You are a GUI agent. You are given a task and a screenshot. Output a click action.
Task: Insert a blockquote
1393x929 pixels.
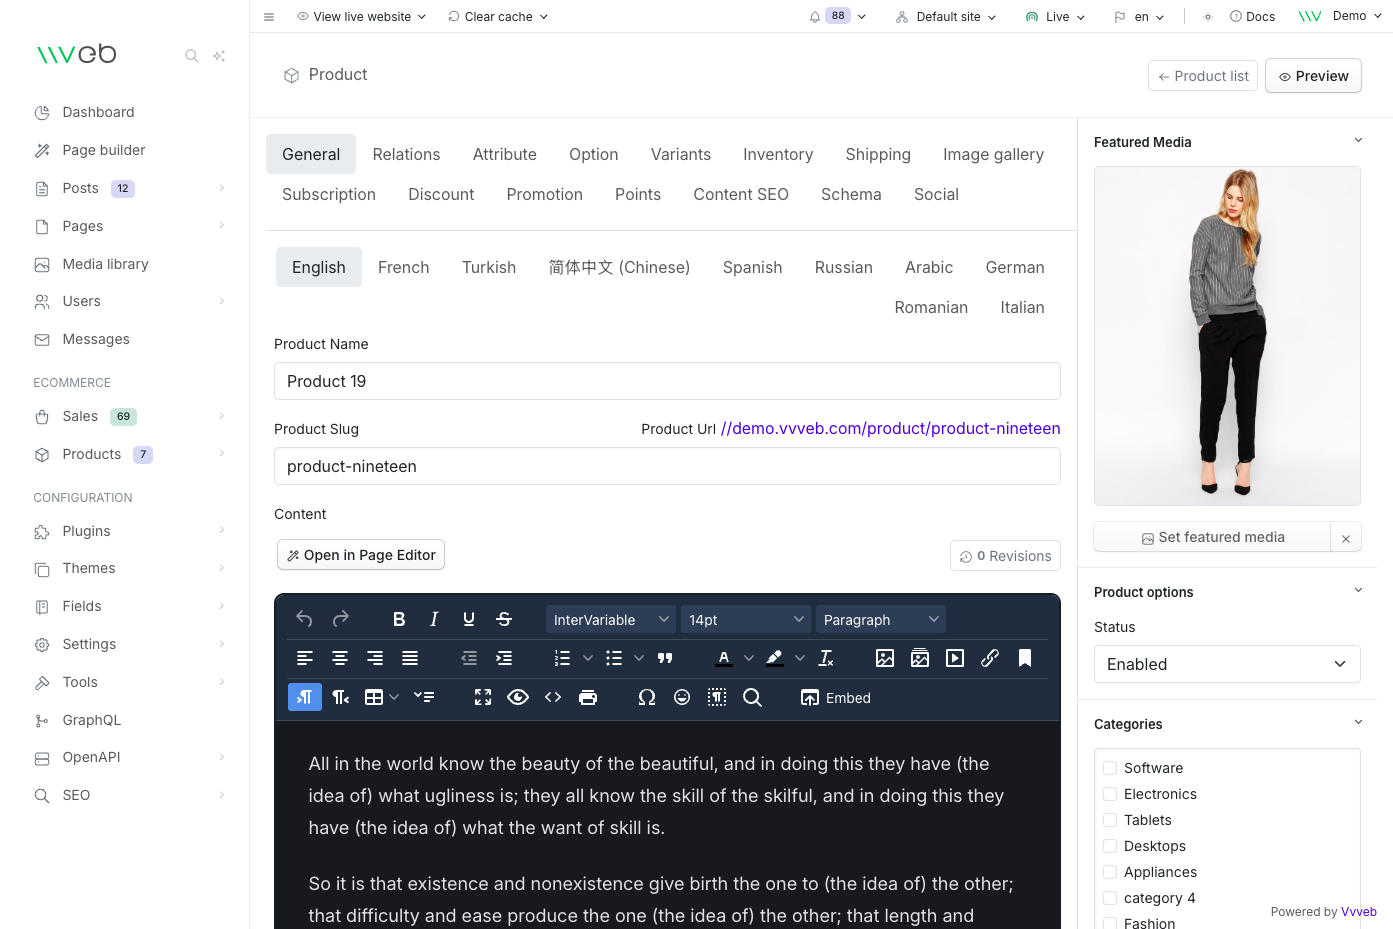pyautogui.click(x=665, y=658)
